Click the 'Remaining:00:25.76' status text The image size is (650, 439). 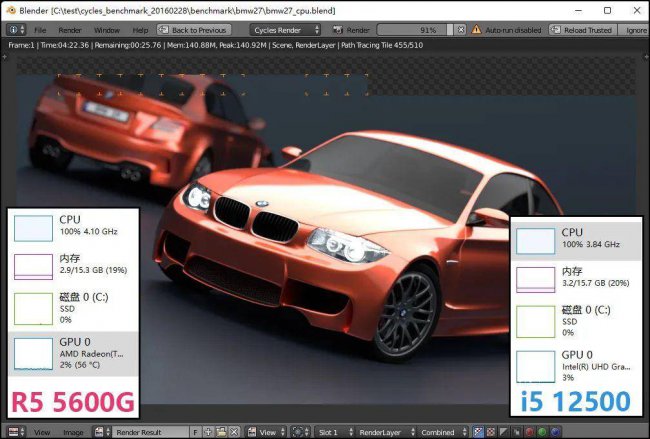[x=128, y=45]
